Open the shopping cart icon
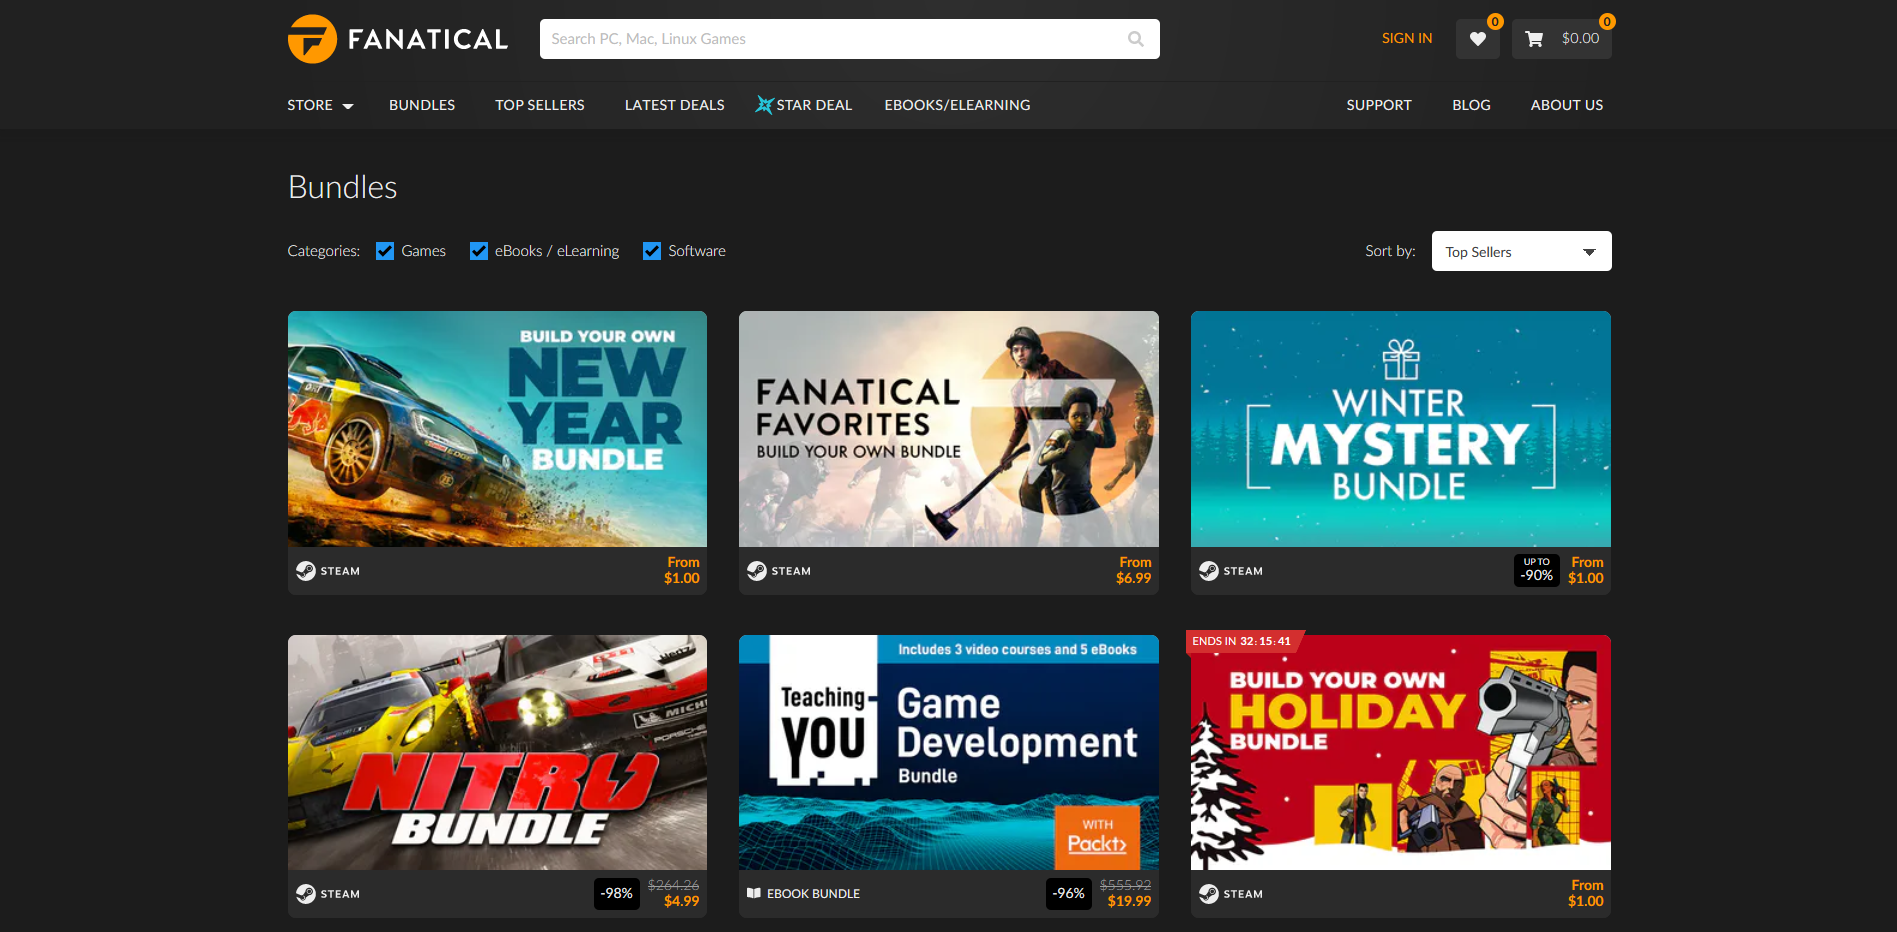The image size is (1897, 932). coord(1534,39)
